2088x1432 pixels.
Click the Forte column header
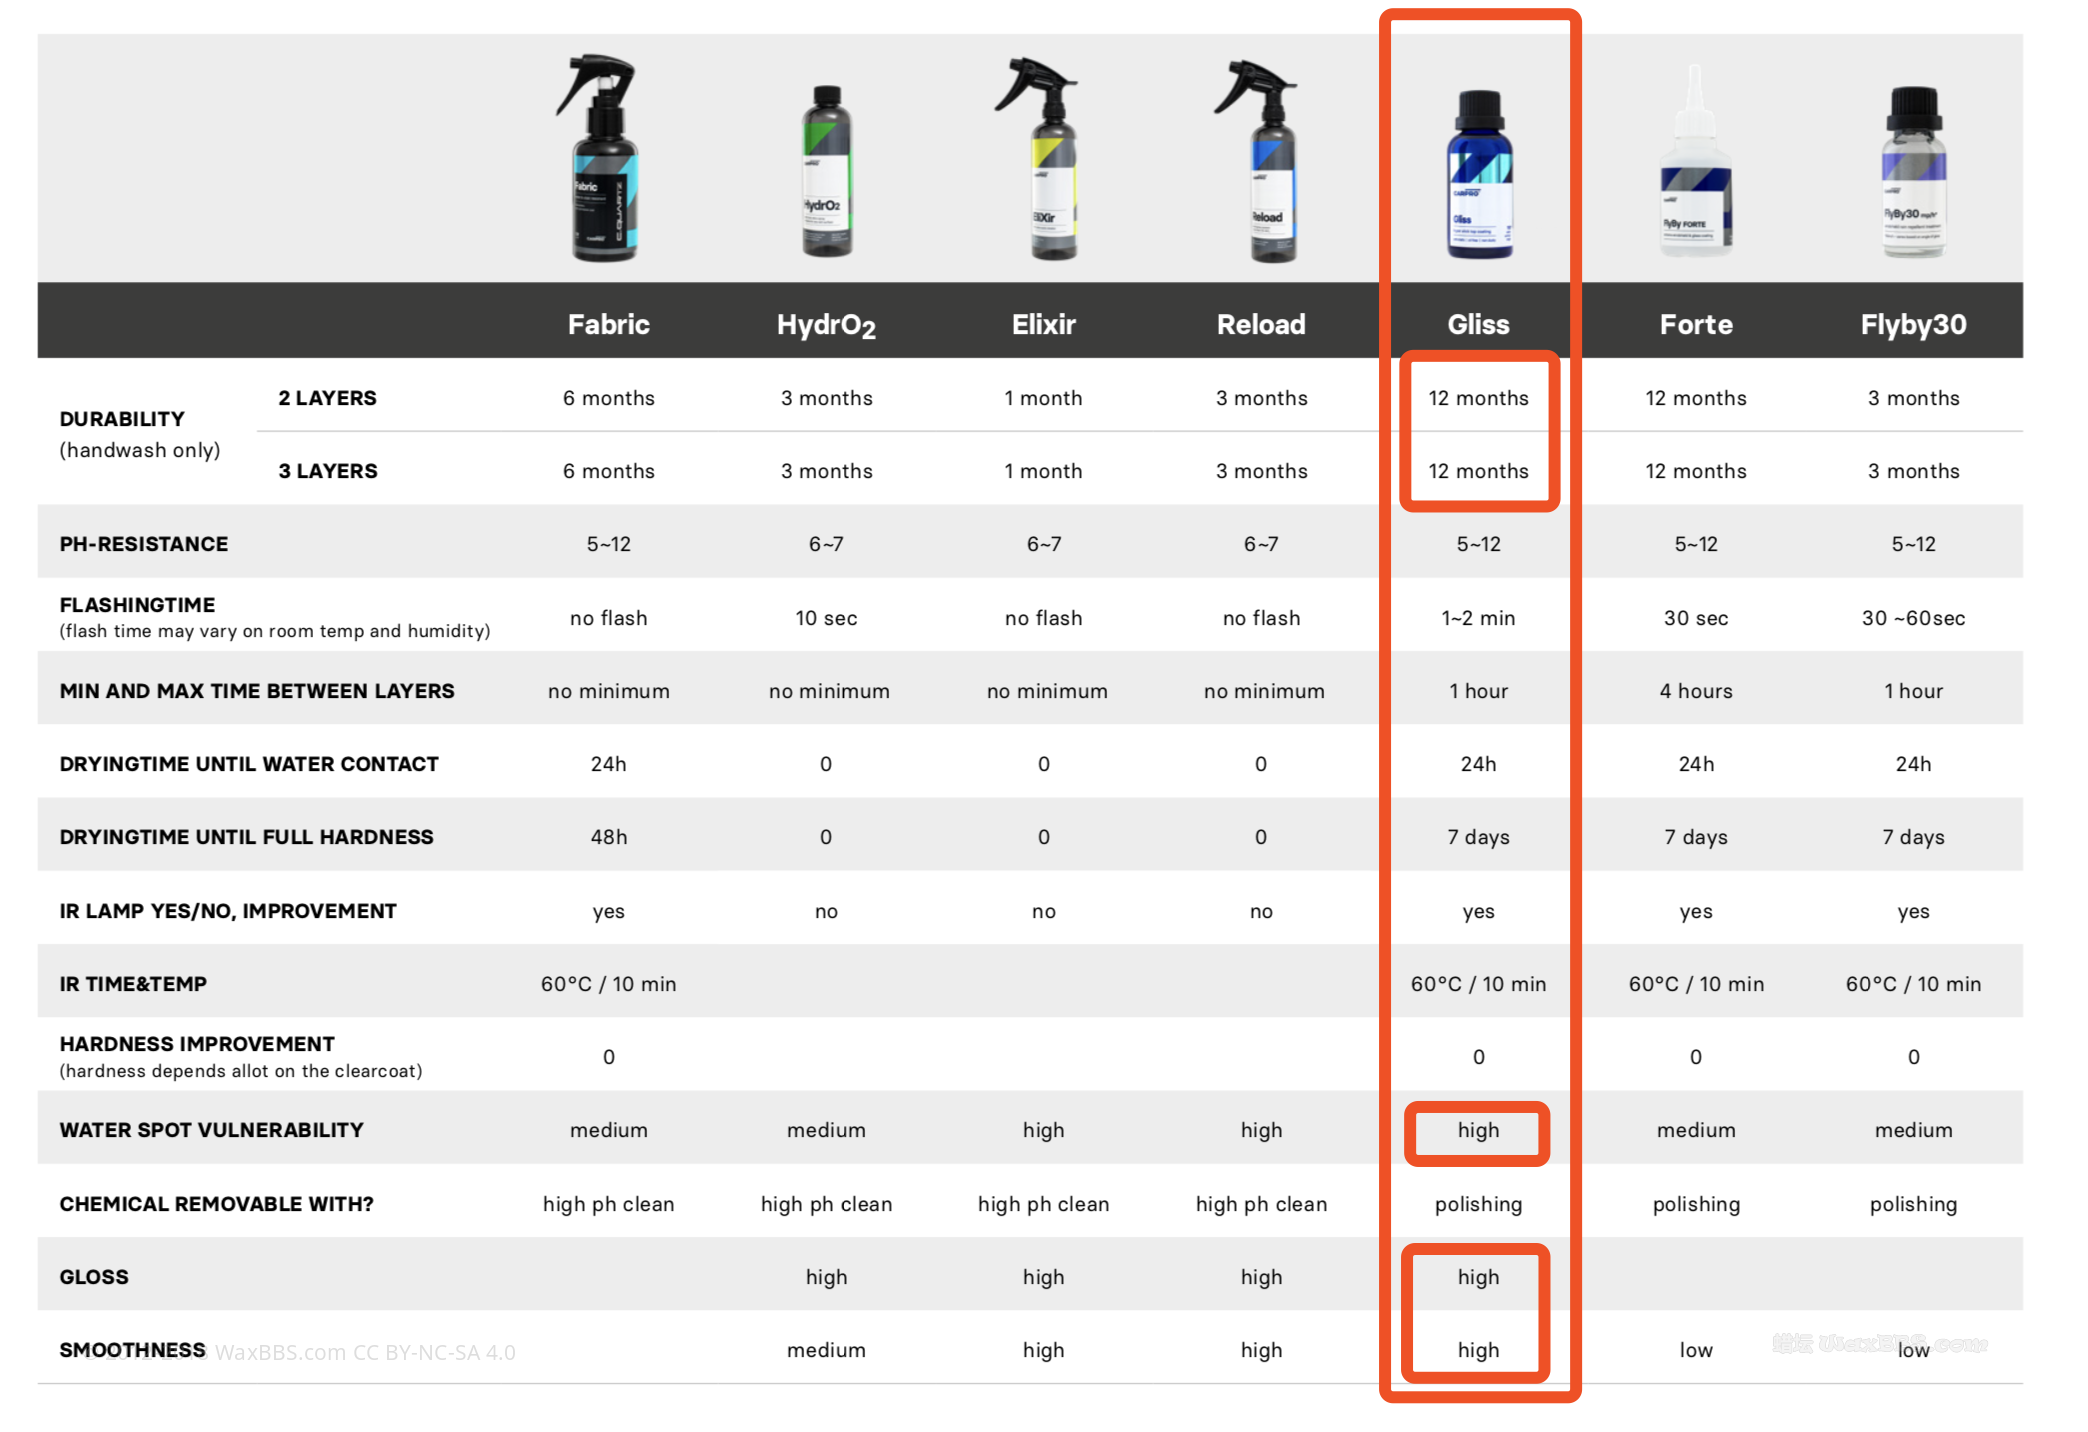point(1696,324)
